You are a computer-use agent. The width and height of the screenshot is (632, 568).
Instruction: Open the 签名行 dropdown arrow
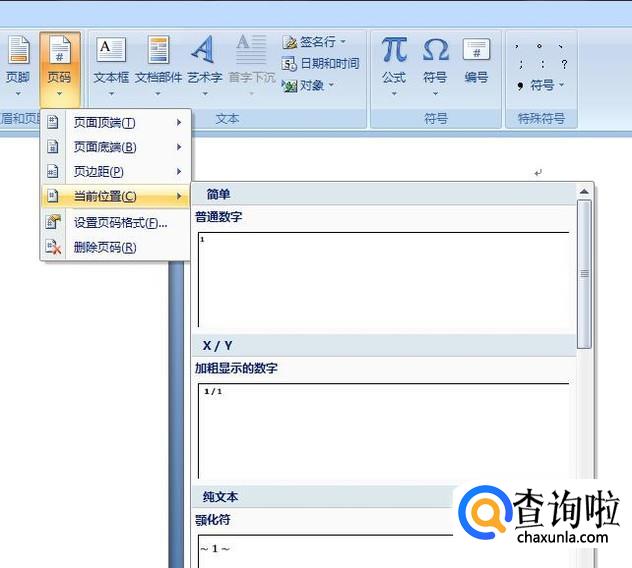pyautogui.click(x=343, y=42)
